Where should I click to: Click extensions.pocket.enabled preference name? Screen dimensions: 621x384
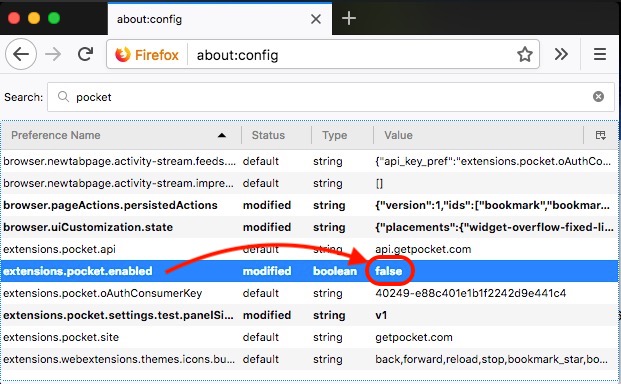(78, 271)
